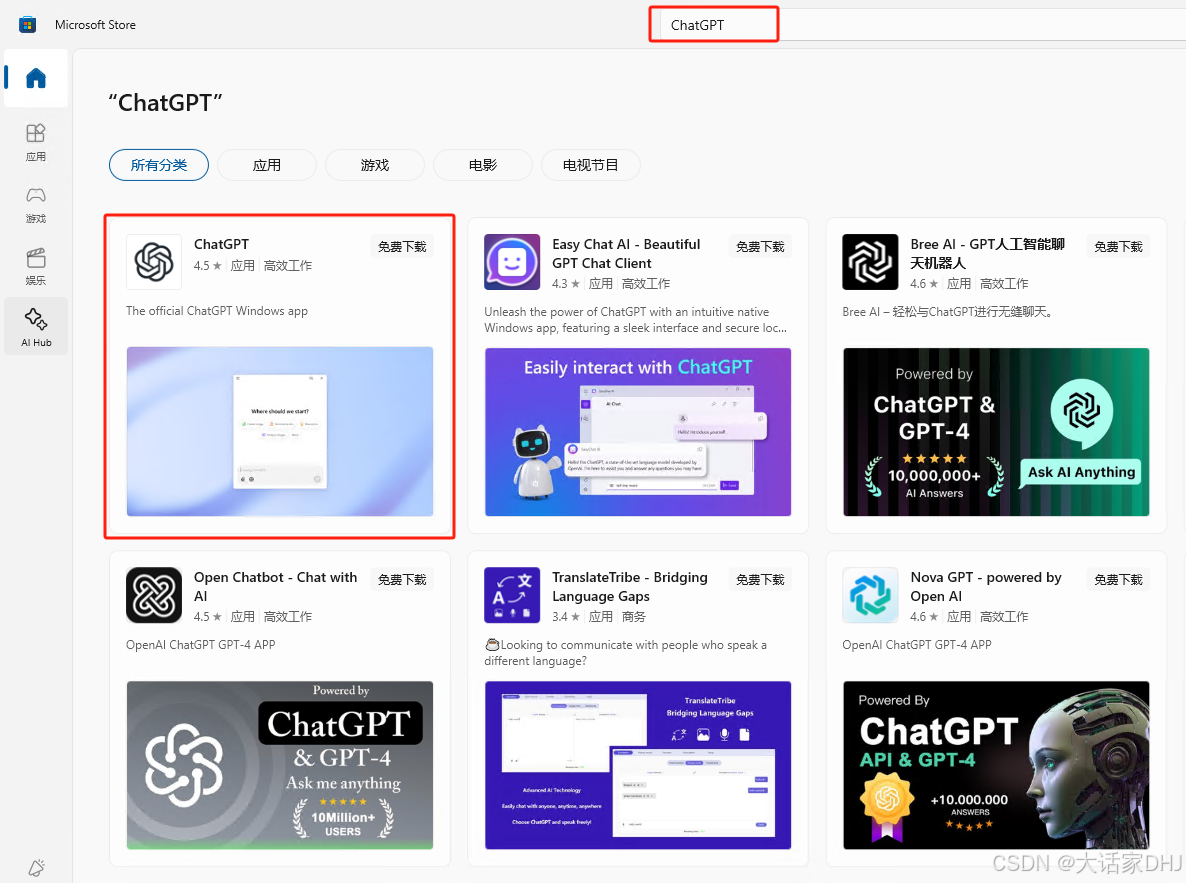Open the AI Hub sidebar section
The width and height of the screenshot is (1186, 883).
pos(36,327)
